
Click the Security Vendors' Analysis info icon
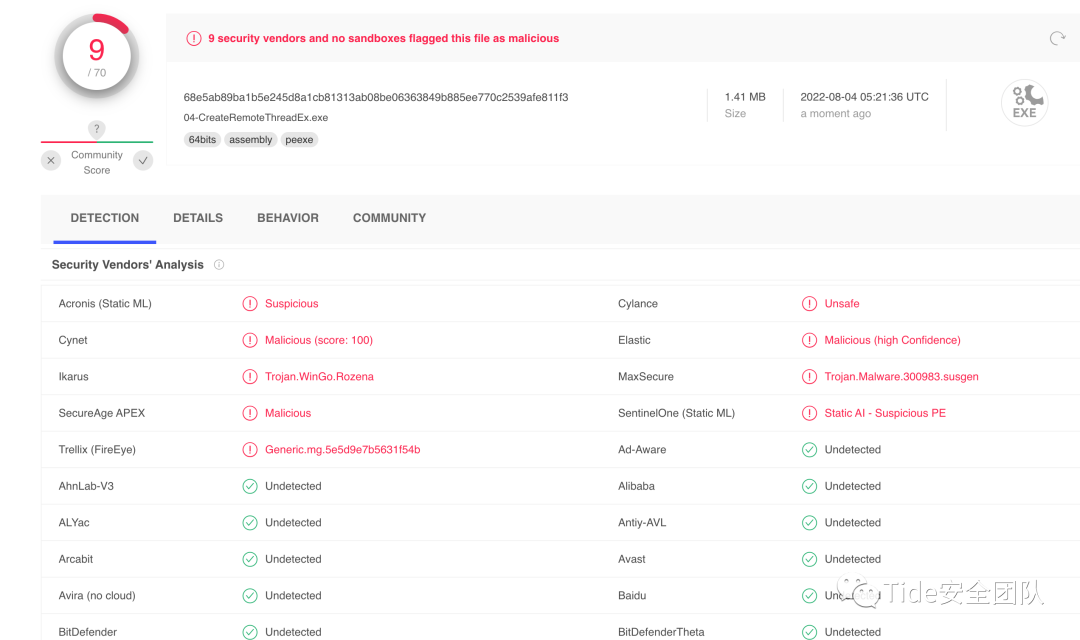(219, 265)
